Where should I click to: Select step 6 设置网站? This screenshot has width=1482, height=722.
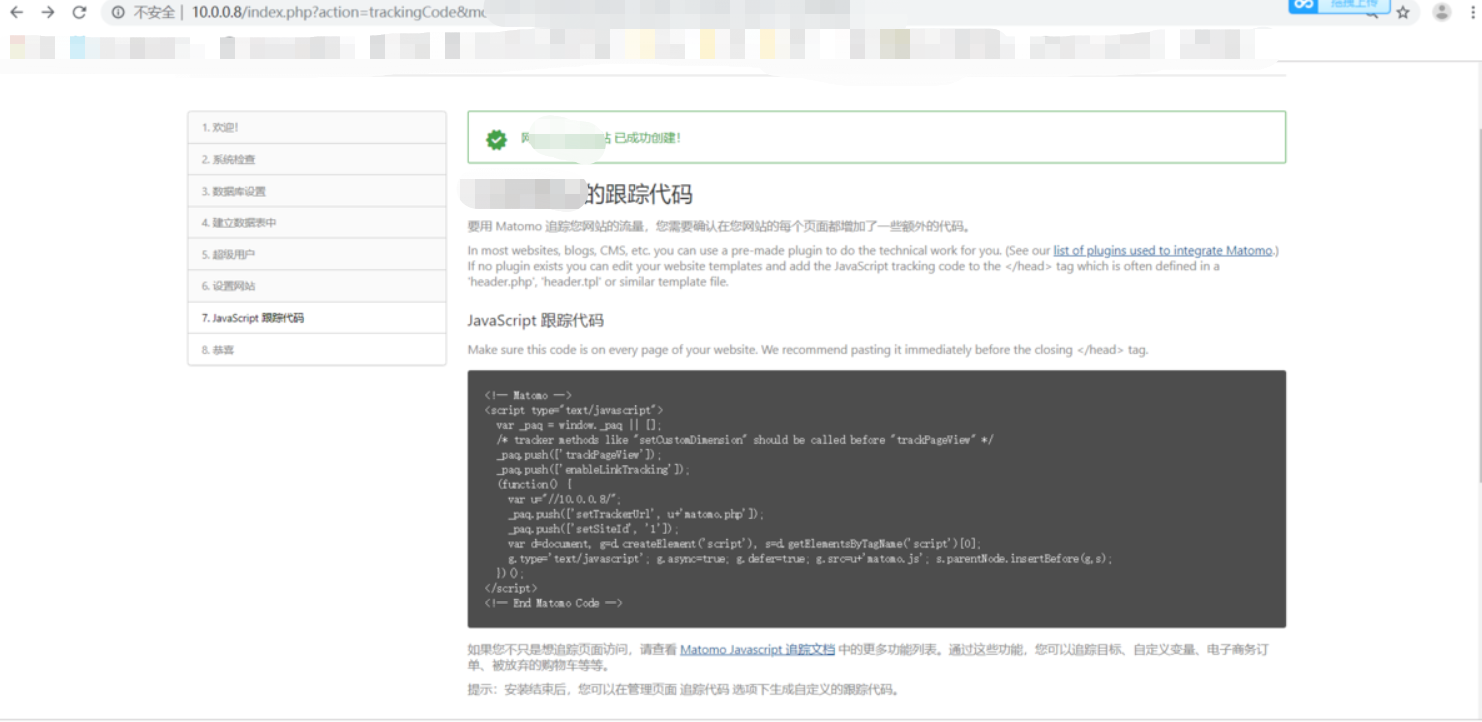point(316,286)
